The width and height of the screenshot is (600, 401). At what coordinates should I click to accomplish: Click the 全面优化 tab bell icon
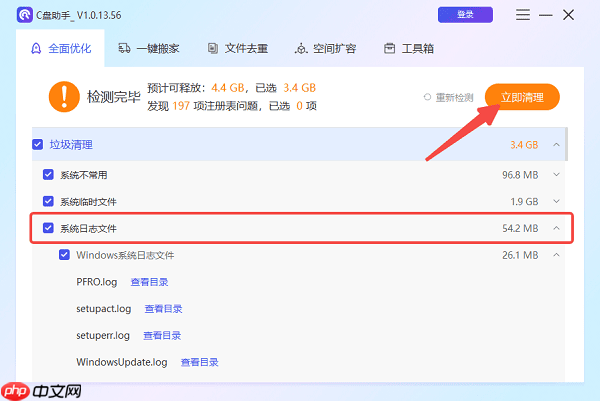(36, 49)
